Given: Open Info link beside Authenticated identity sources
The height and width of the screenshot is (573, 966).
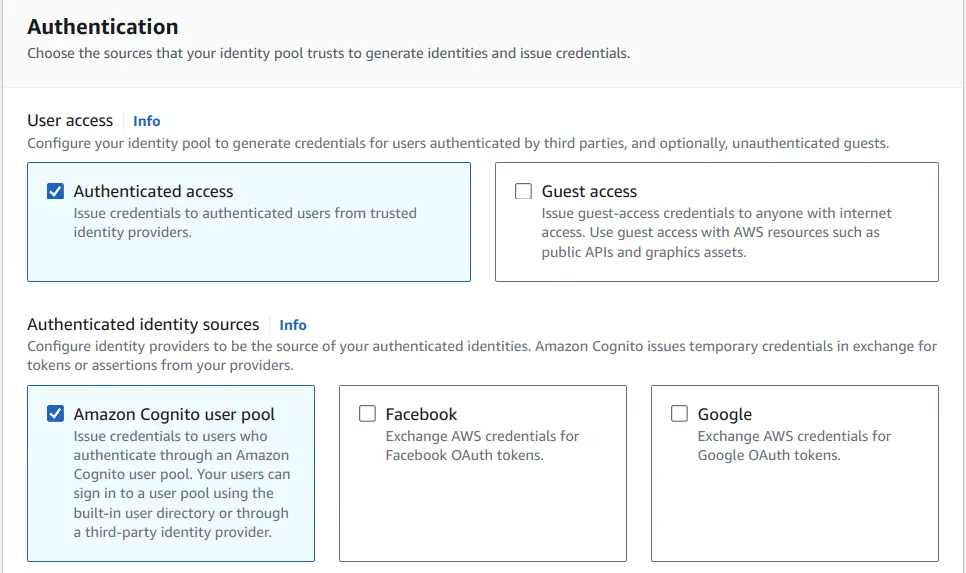Looking at the screenshot, I should tap(293, 325).
